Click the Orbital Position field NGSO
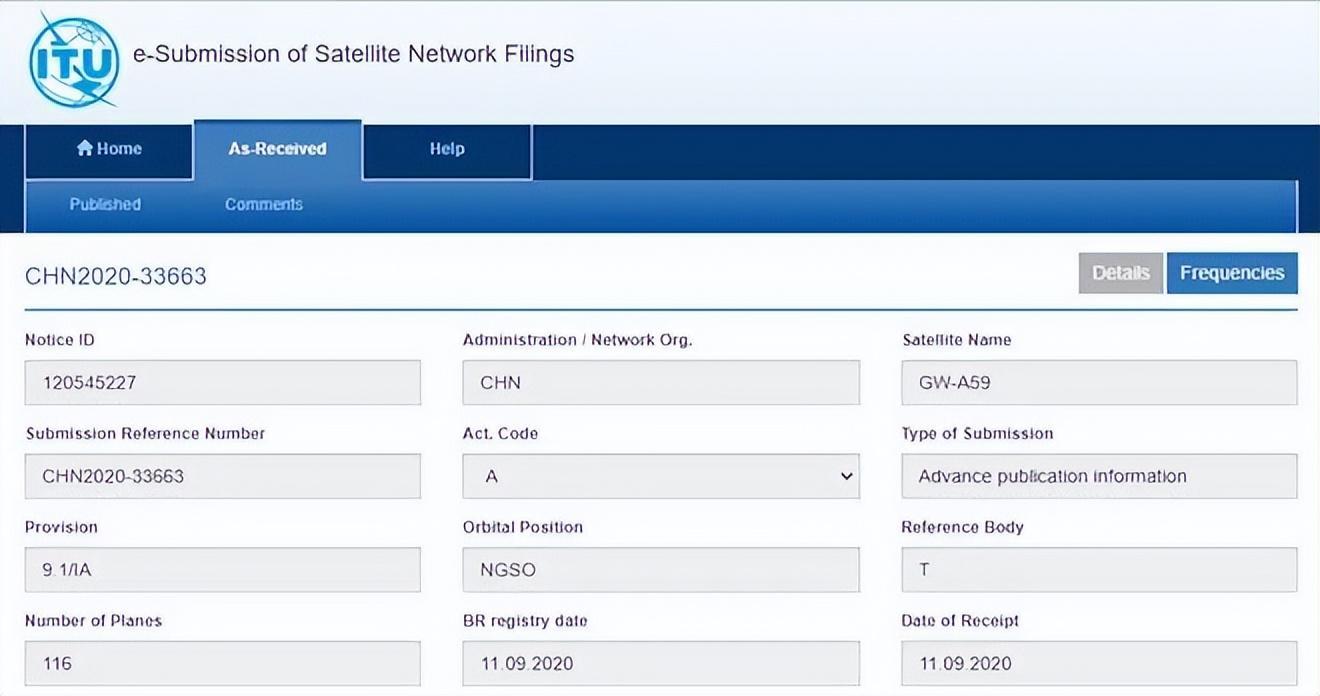Viewport: 1320px width, 696px height. [660, 569]
